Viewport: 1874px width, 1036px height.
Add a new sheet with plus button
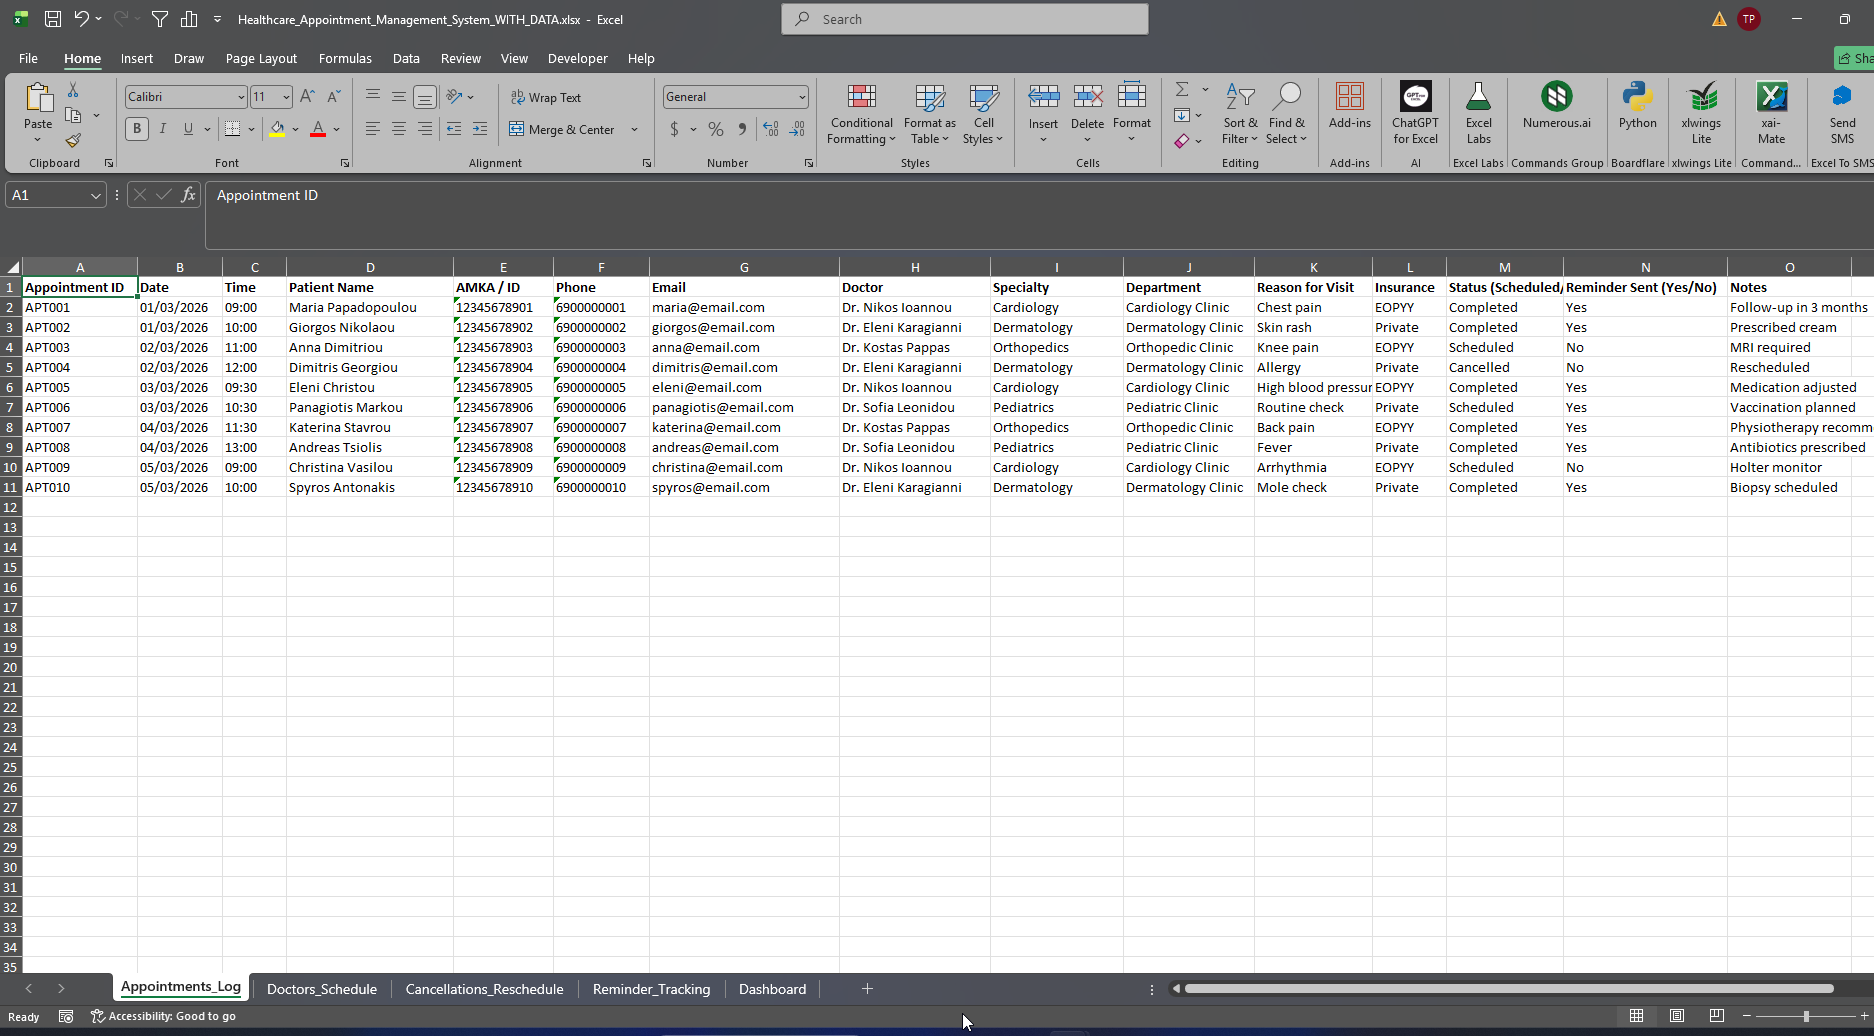tap(867, 989)
